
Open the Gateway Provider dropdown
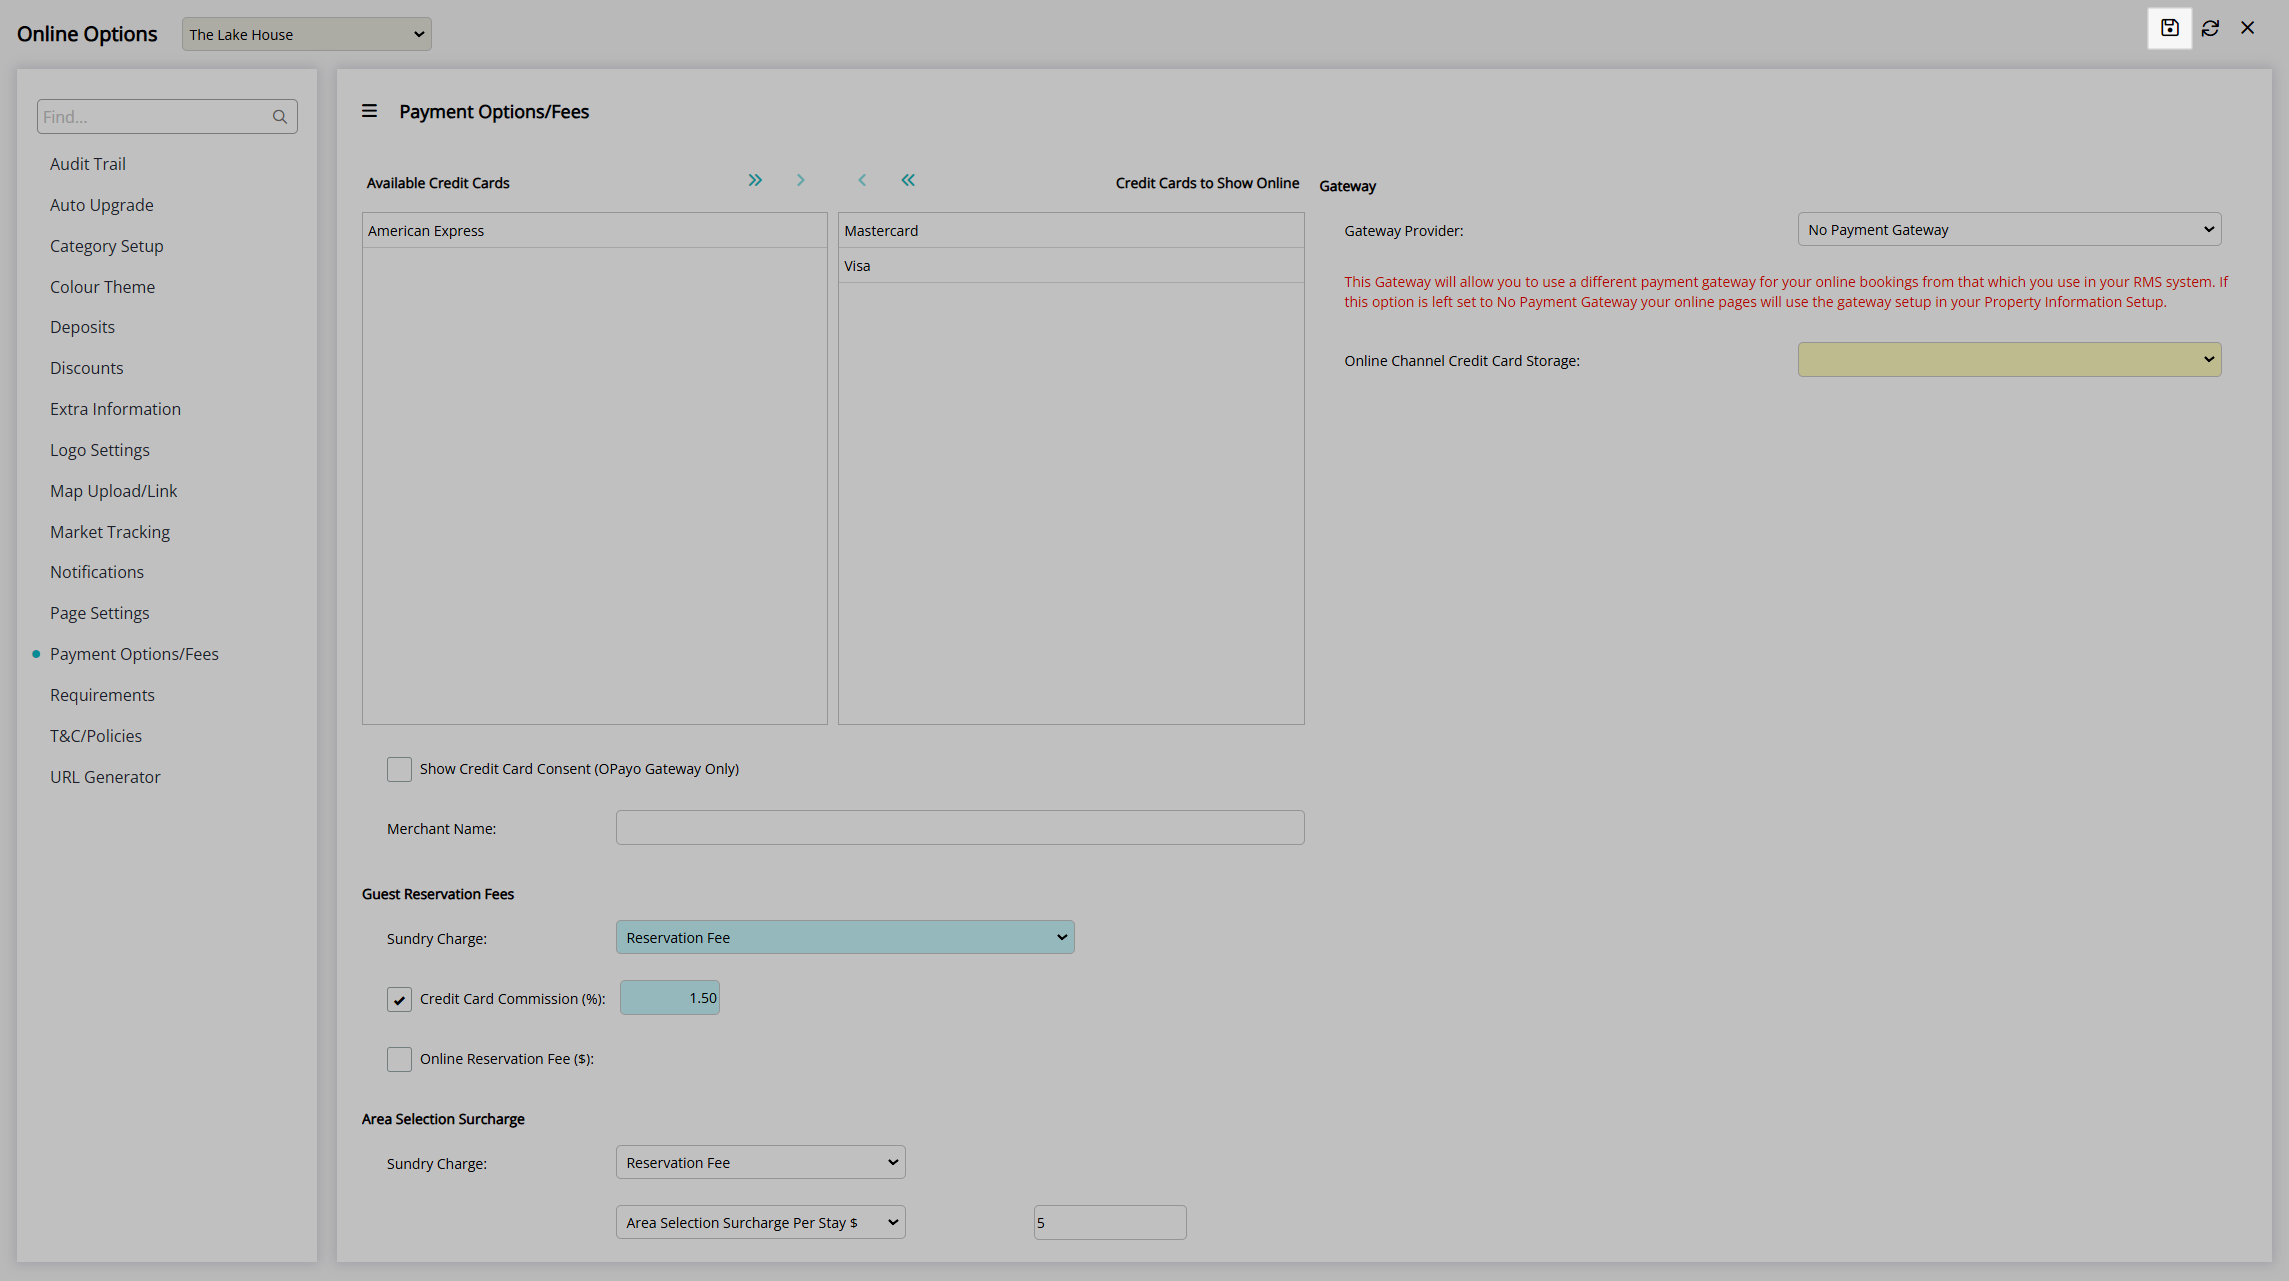point(2009,229)
